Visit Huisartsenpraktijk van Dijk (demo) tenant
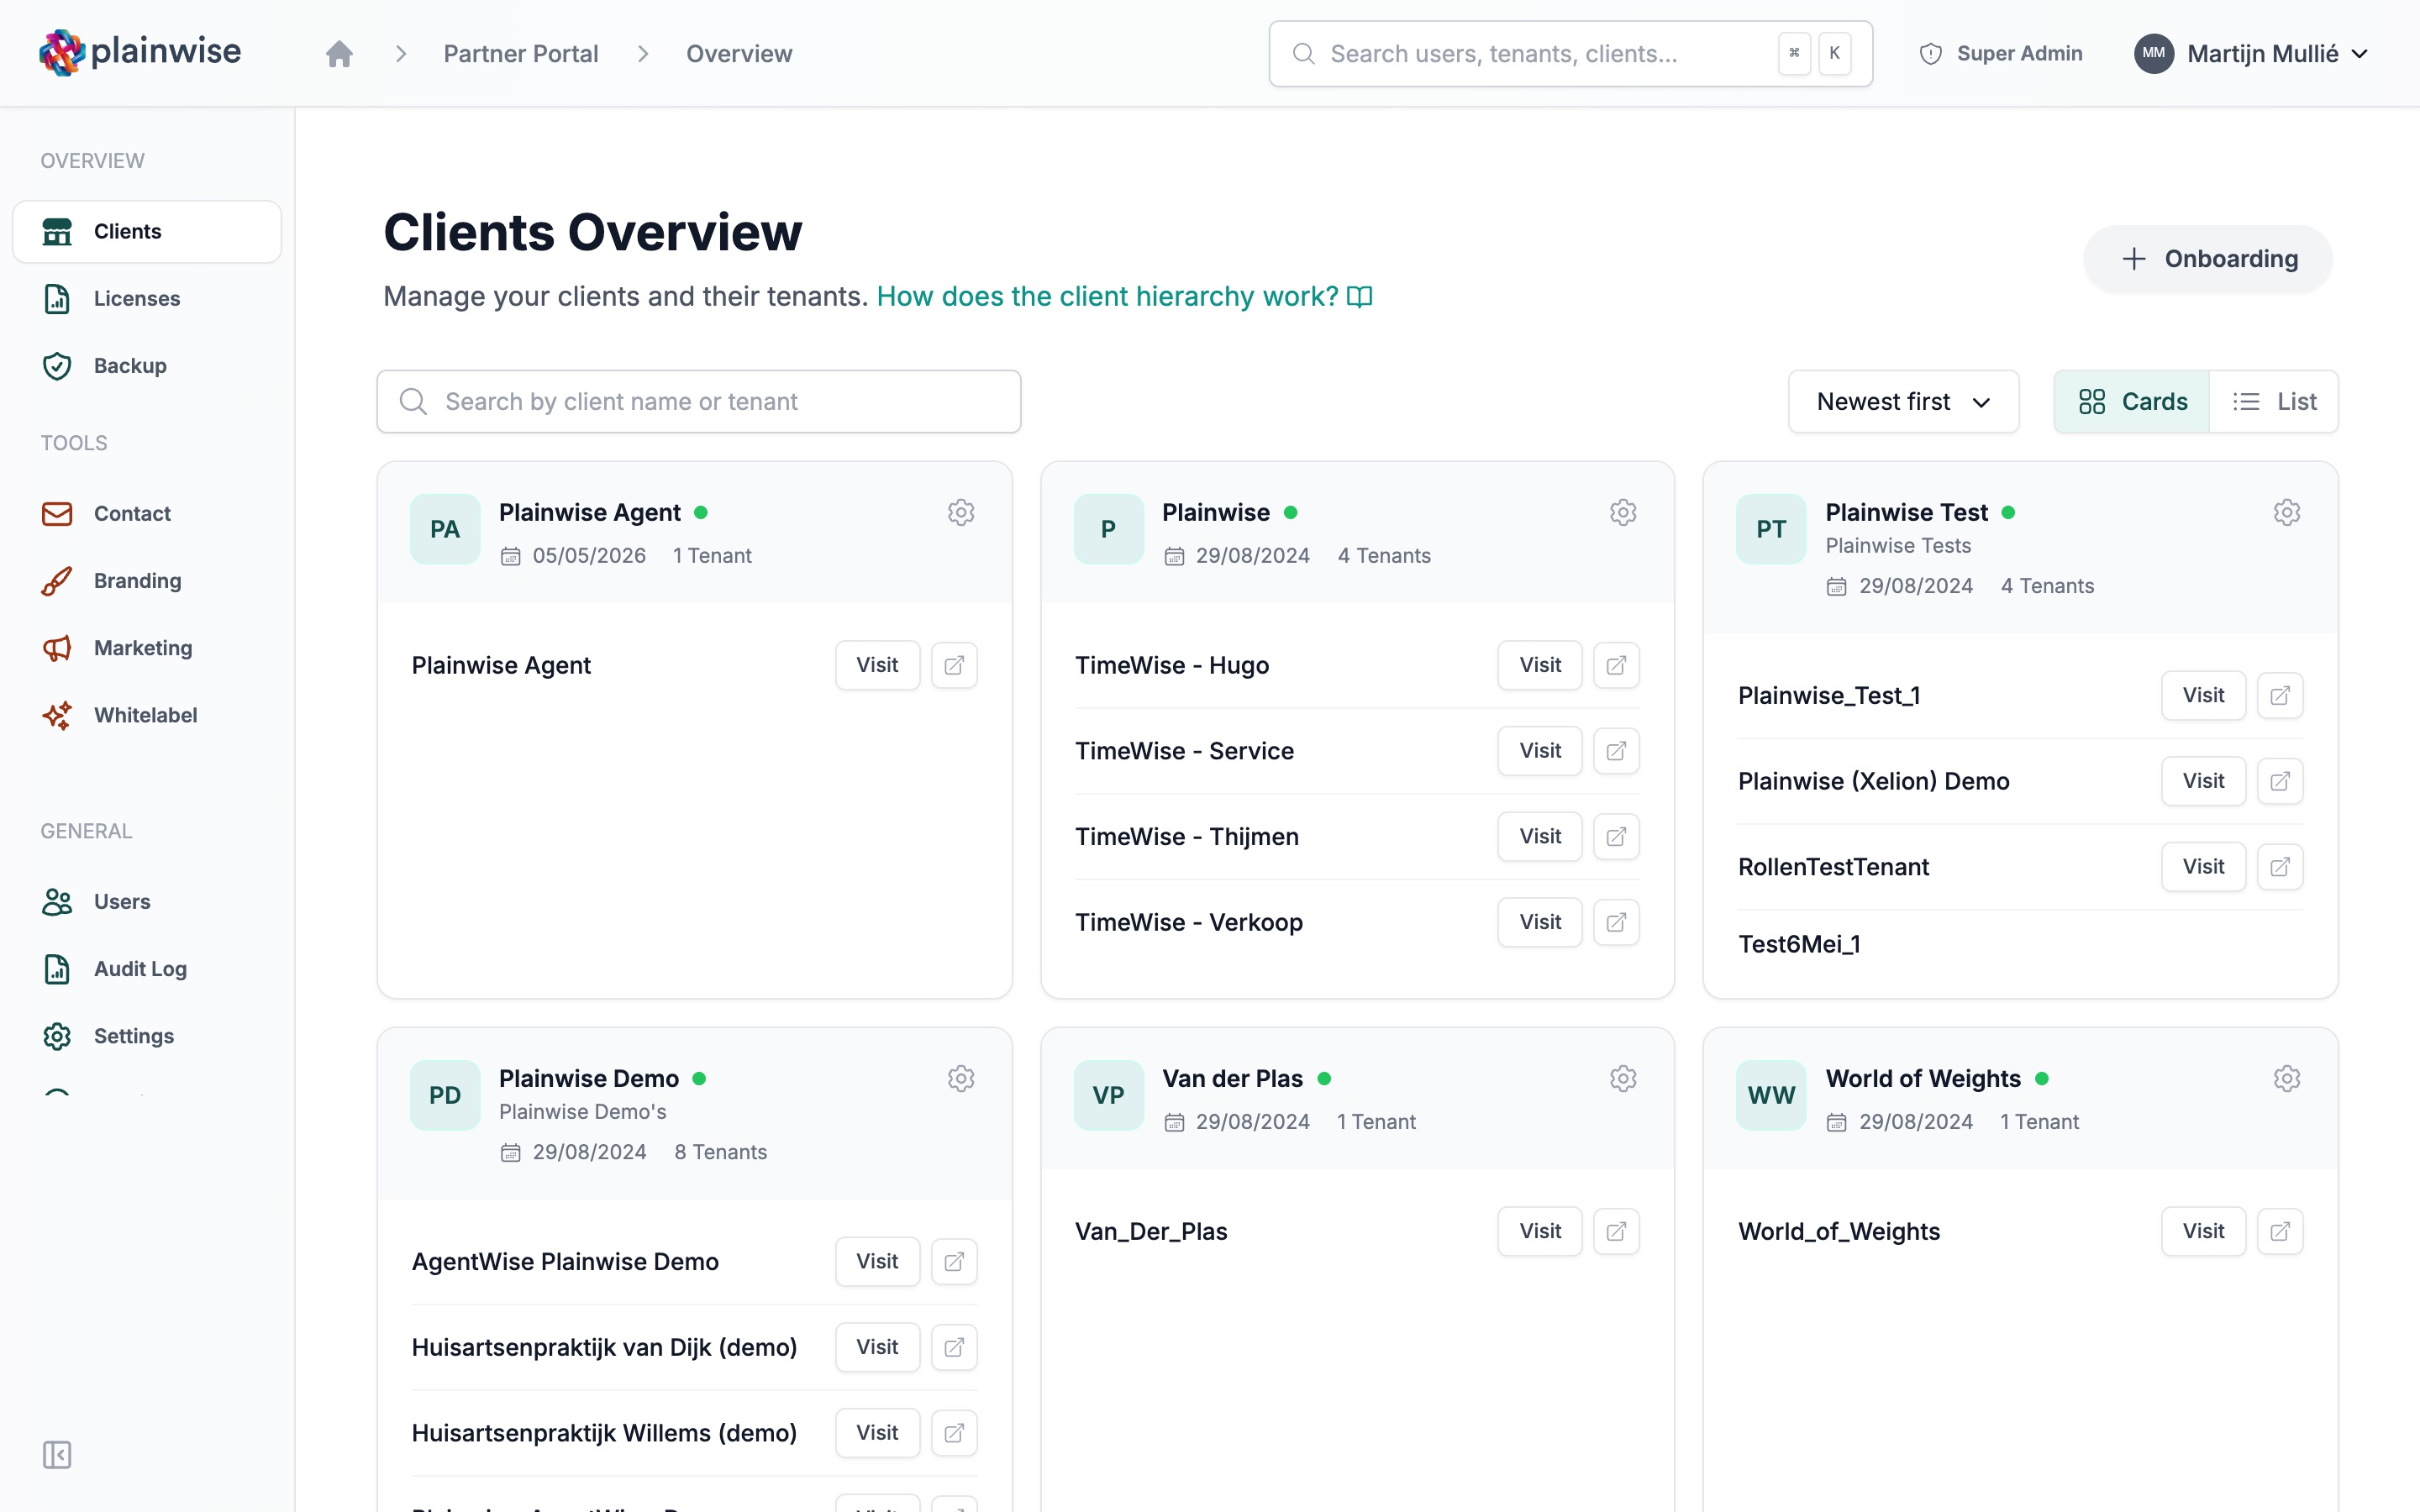The image size is (2420, 1512). click(877, 1347)
